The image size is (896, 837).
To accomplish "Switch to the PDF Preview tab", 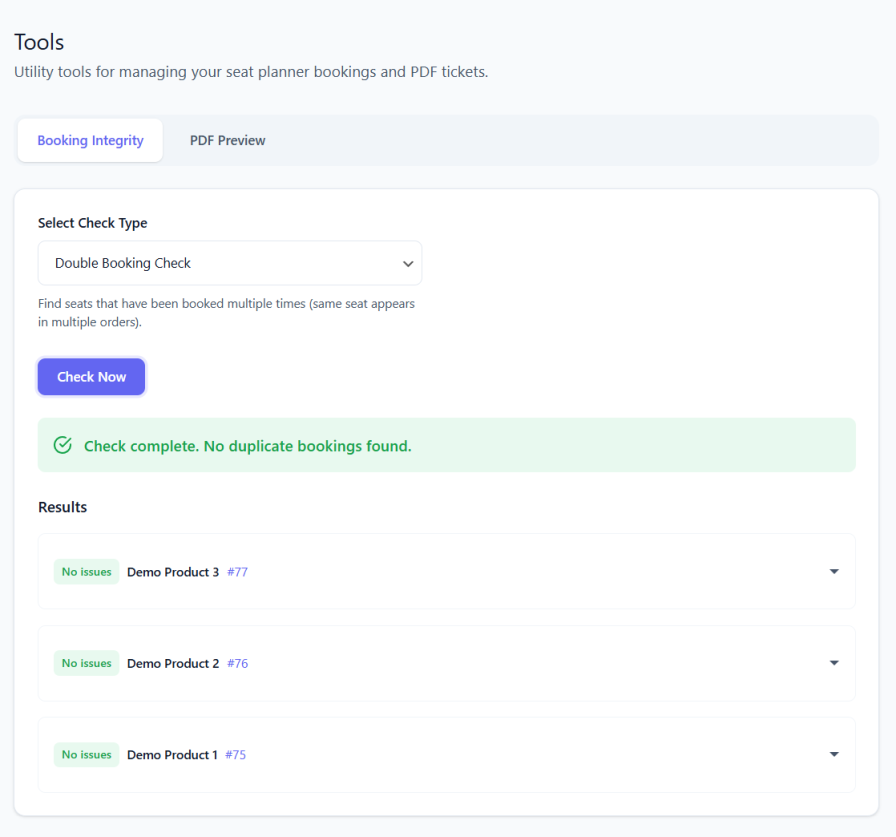I will [228, 141].
